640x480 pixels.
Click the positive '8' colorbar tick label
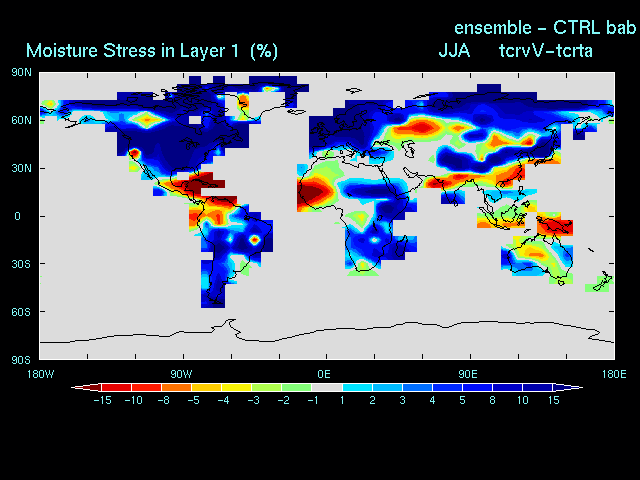click(x=493, y=400)
